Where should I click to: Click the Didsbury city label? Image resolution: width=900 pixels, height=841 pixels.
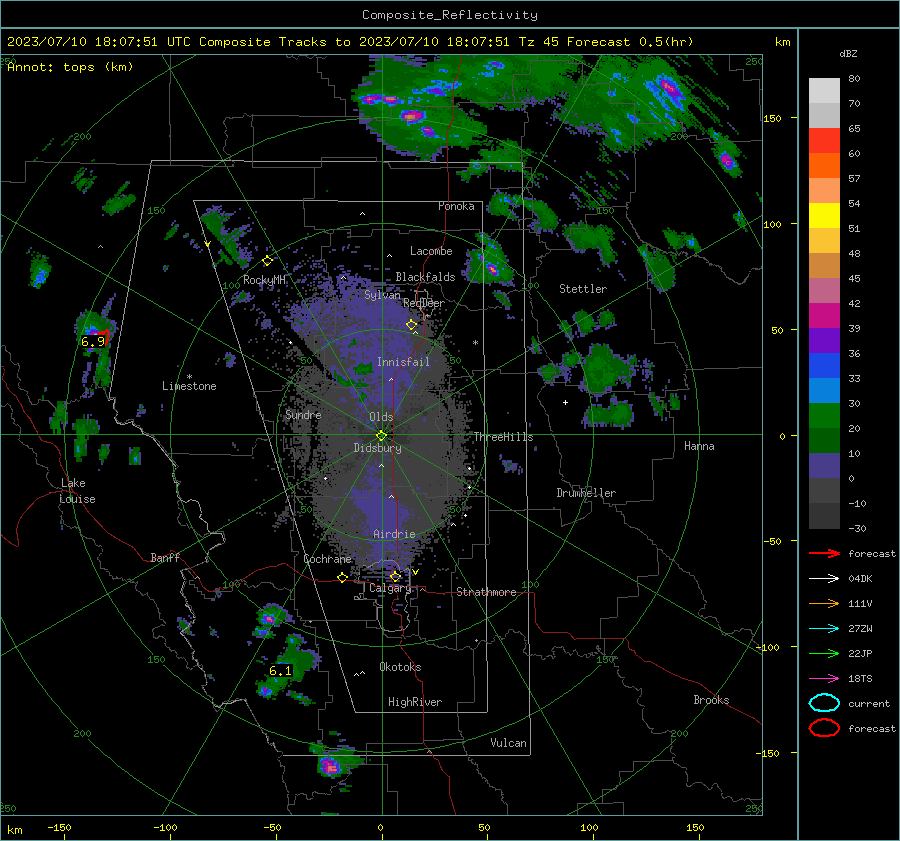[377, 448]
